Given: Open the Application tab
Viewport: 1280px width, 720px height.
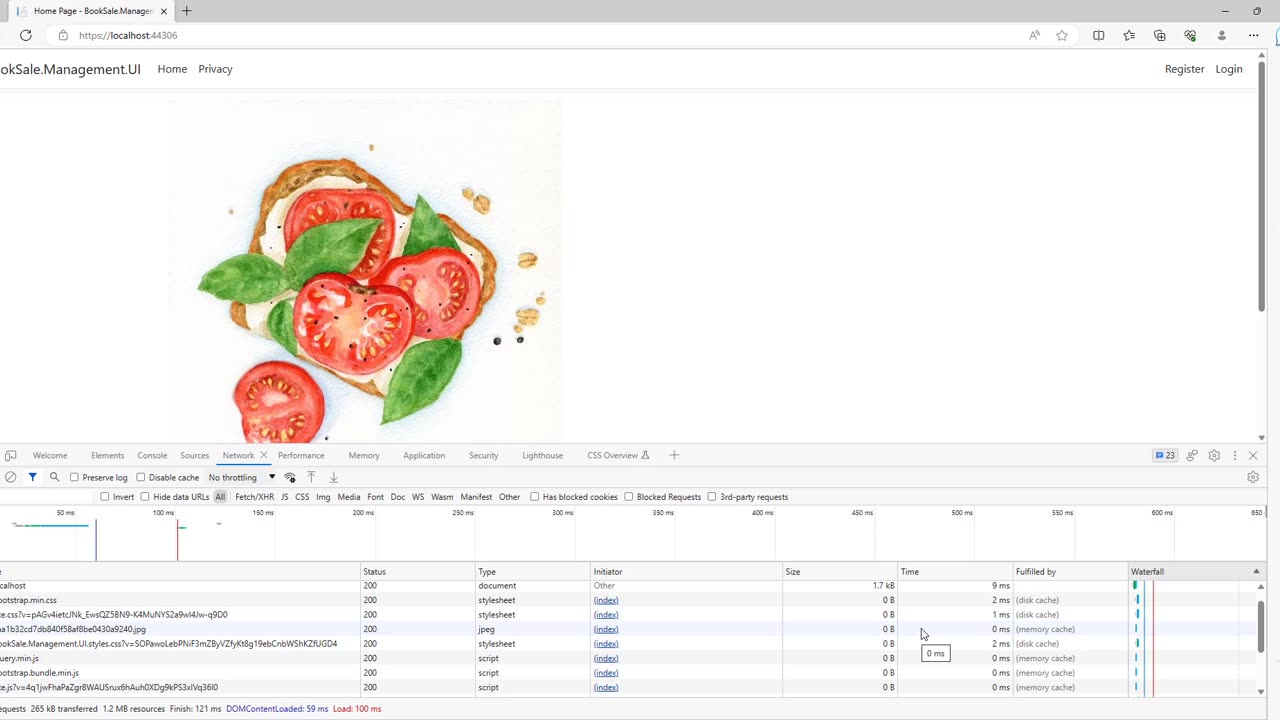Looking at the screenshot, I should [x=424, y=455].
